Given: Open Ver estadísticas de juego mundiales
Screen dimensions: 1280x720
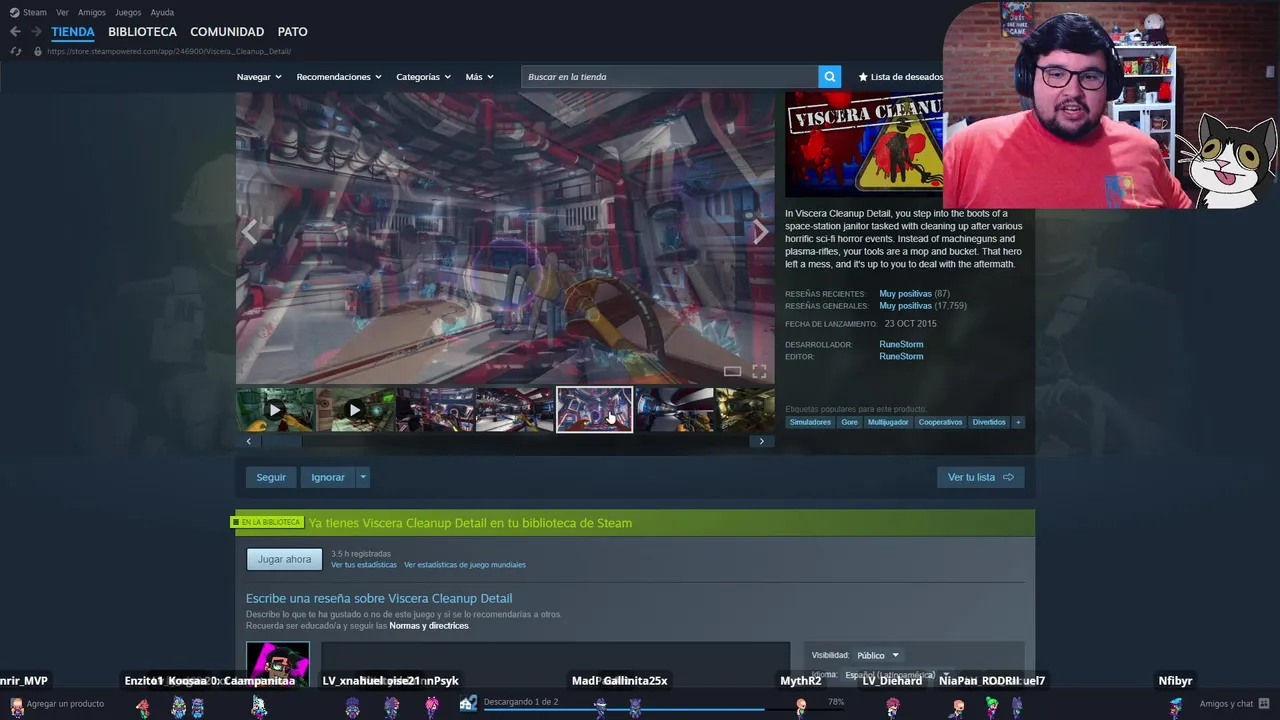Looking at the screenshot, I should pos(465,565).
